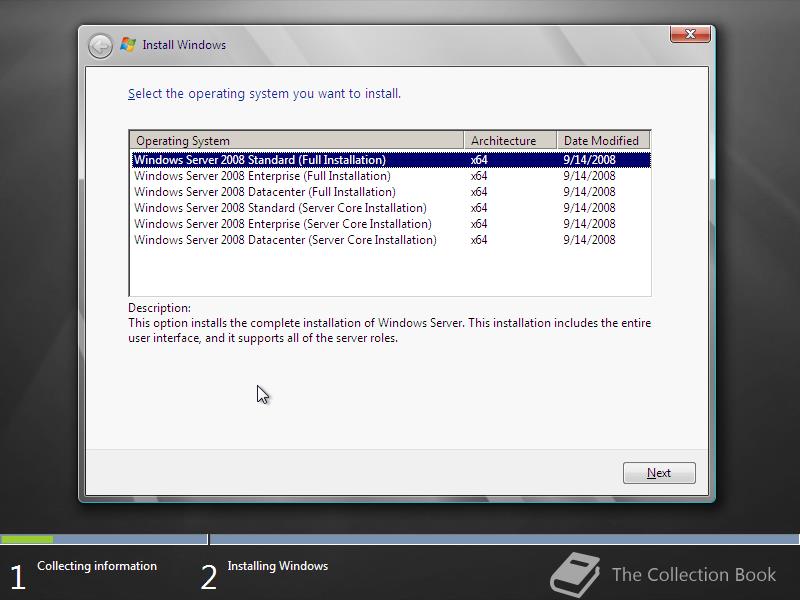
Task: Close the Install Windows dialog
Action: tap(690, 34)
